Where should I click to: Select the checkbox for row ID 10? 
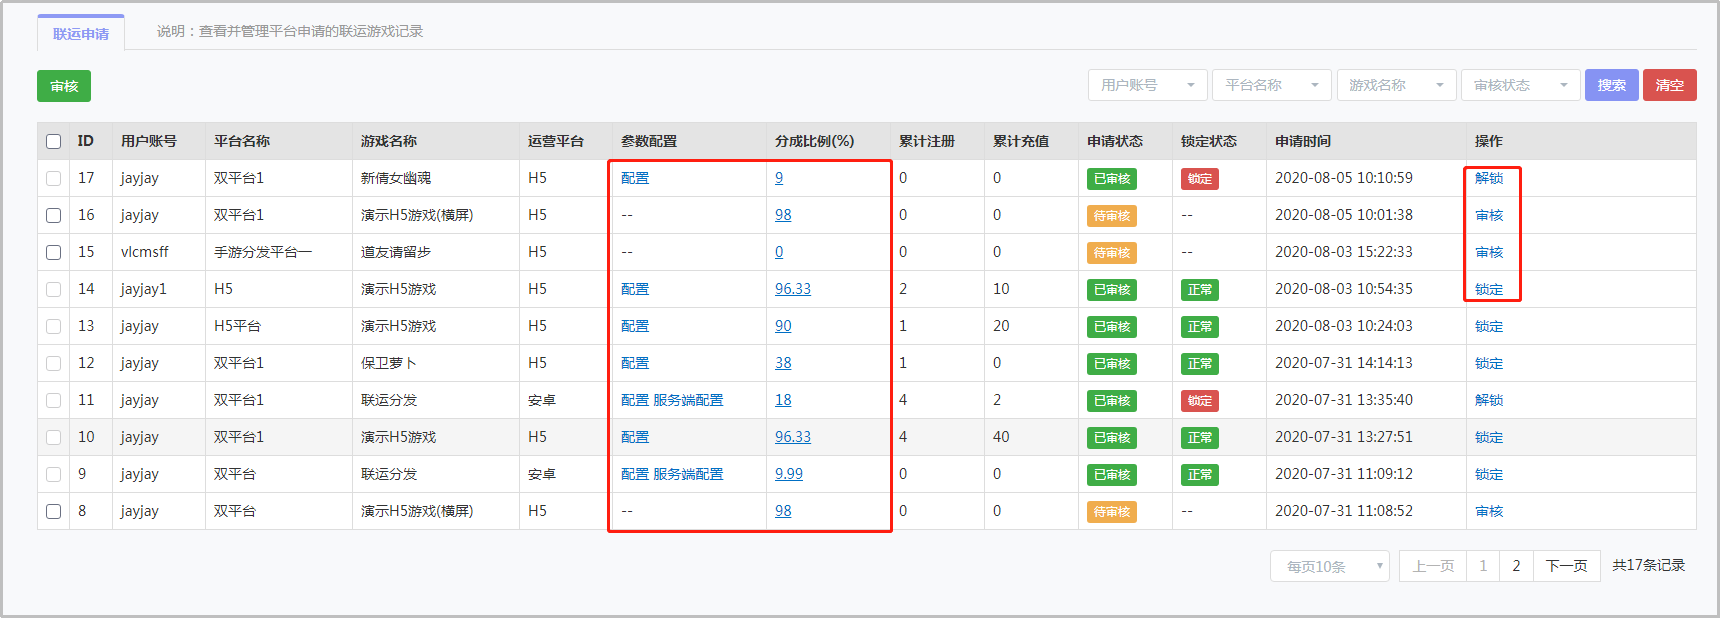[x=54, y=438]
